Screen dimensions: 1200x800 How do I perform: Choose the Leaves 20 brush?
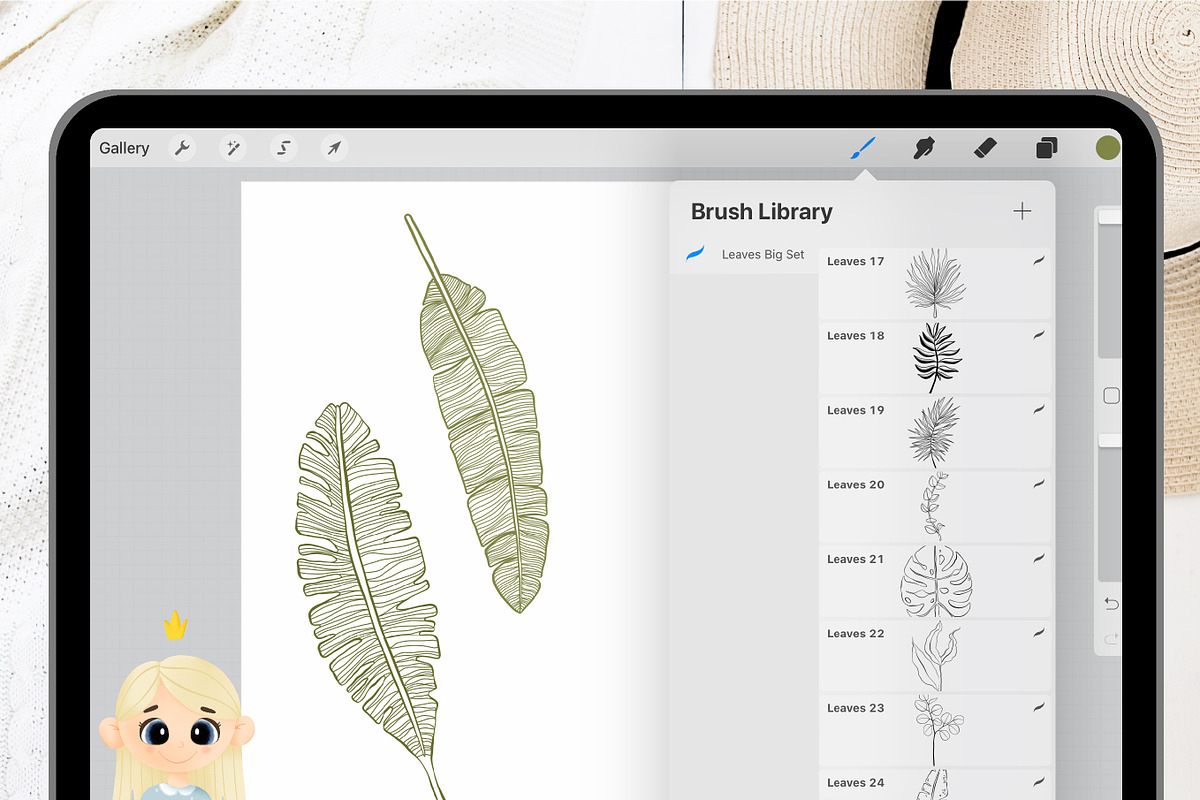pos(935,507)
